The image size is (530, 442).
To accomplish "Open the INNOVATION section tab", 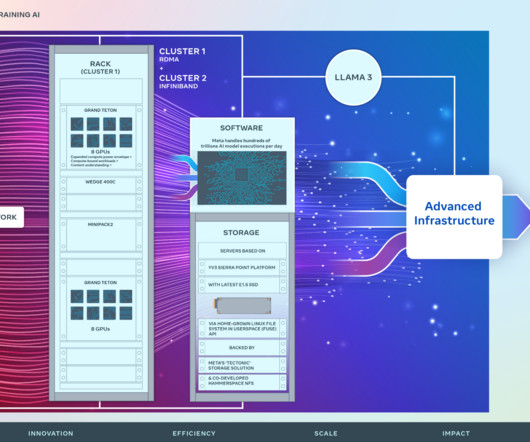I will click(x=51, y=433).
